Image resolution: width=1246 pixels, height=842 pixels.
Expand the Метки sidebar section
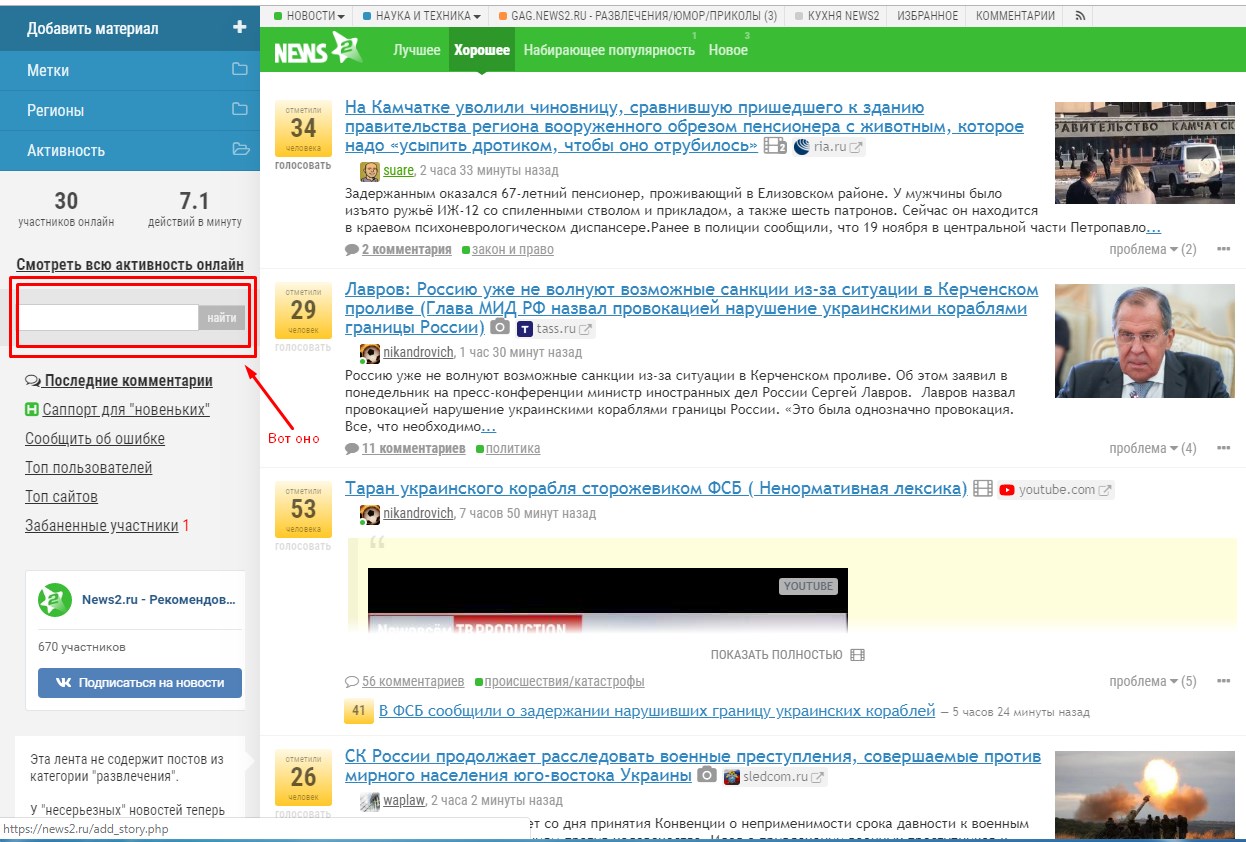(130, 70)
